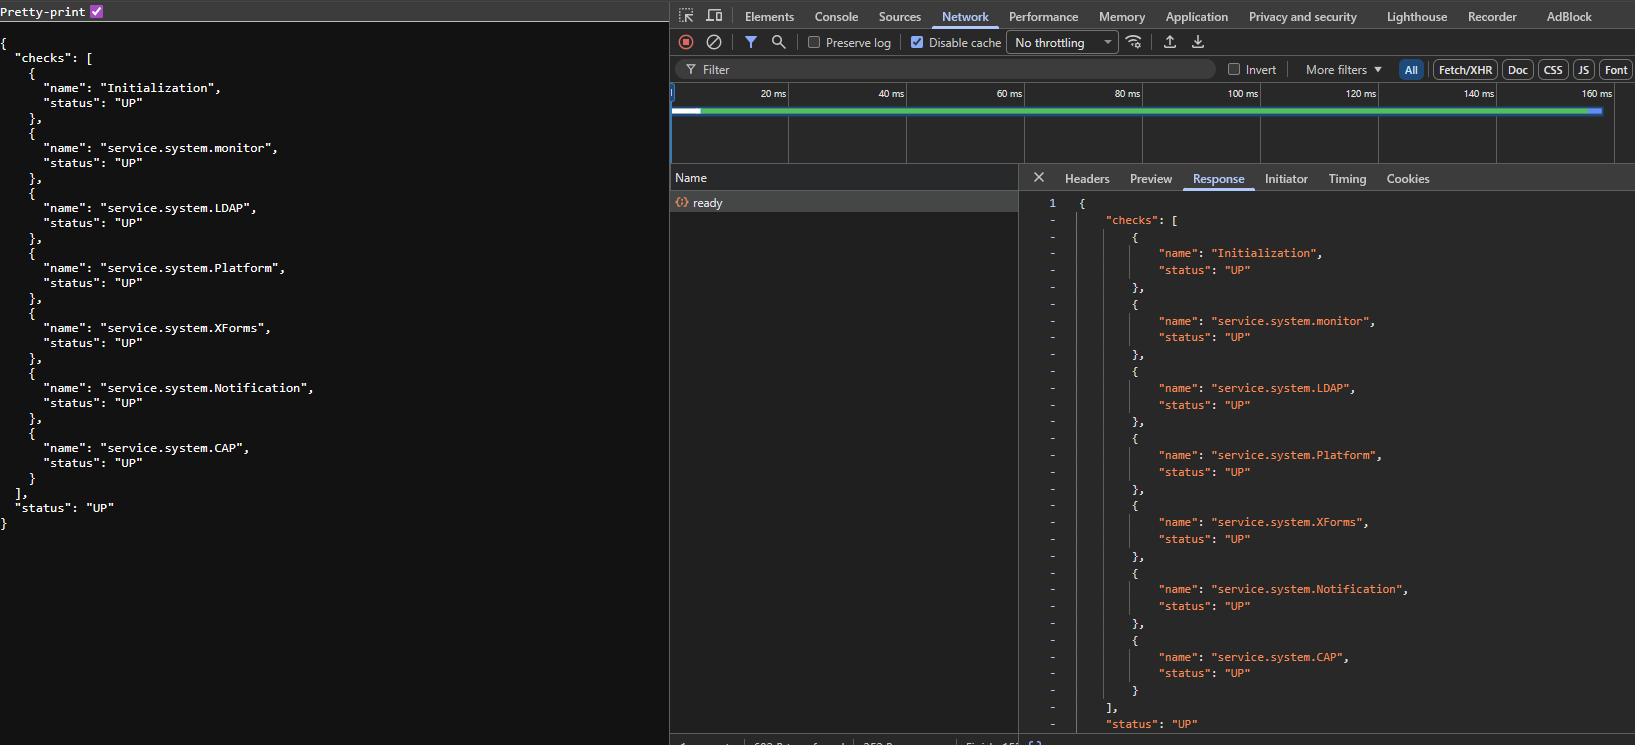Screen dimensions: 1635x745
Task: Open network conditions settings icon
Action: (1134, 42)
